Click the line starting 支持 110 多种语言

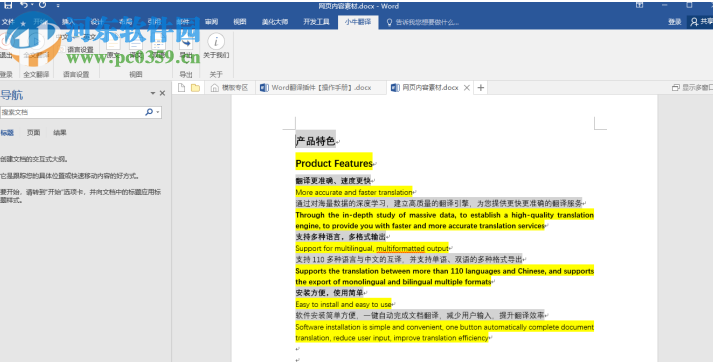pos(409,259)
